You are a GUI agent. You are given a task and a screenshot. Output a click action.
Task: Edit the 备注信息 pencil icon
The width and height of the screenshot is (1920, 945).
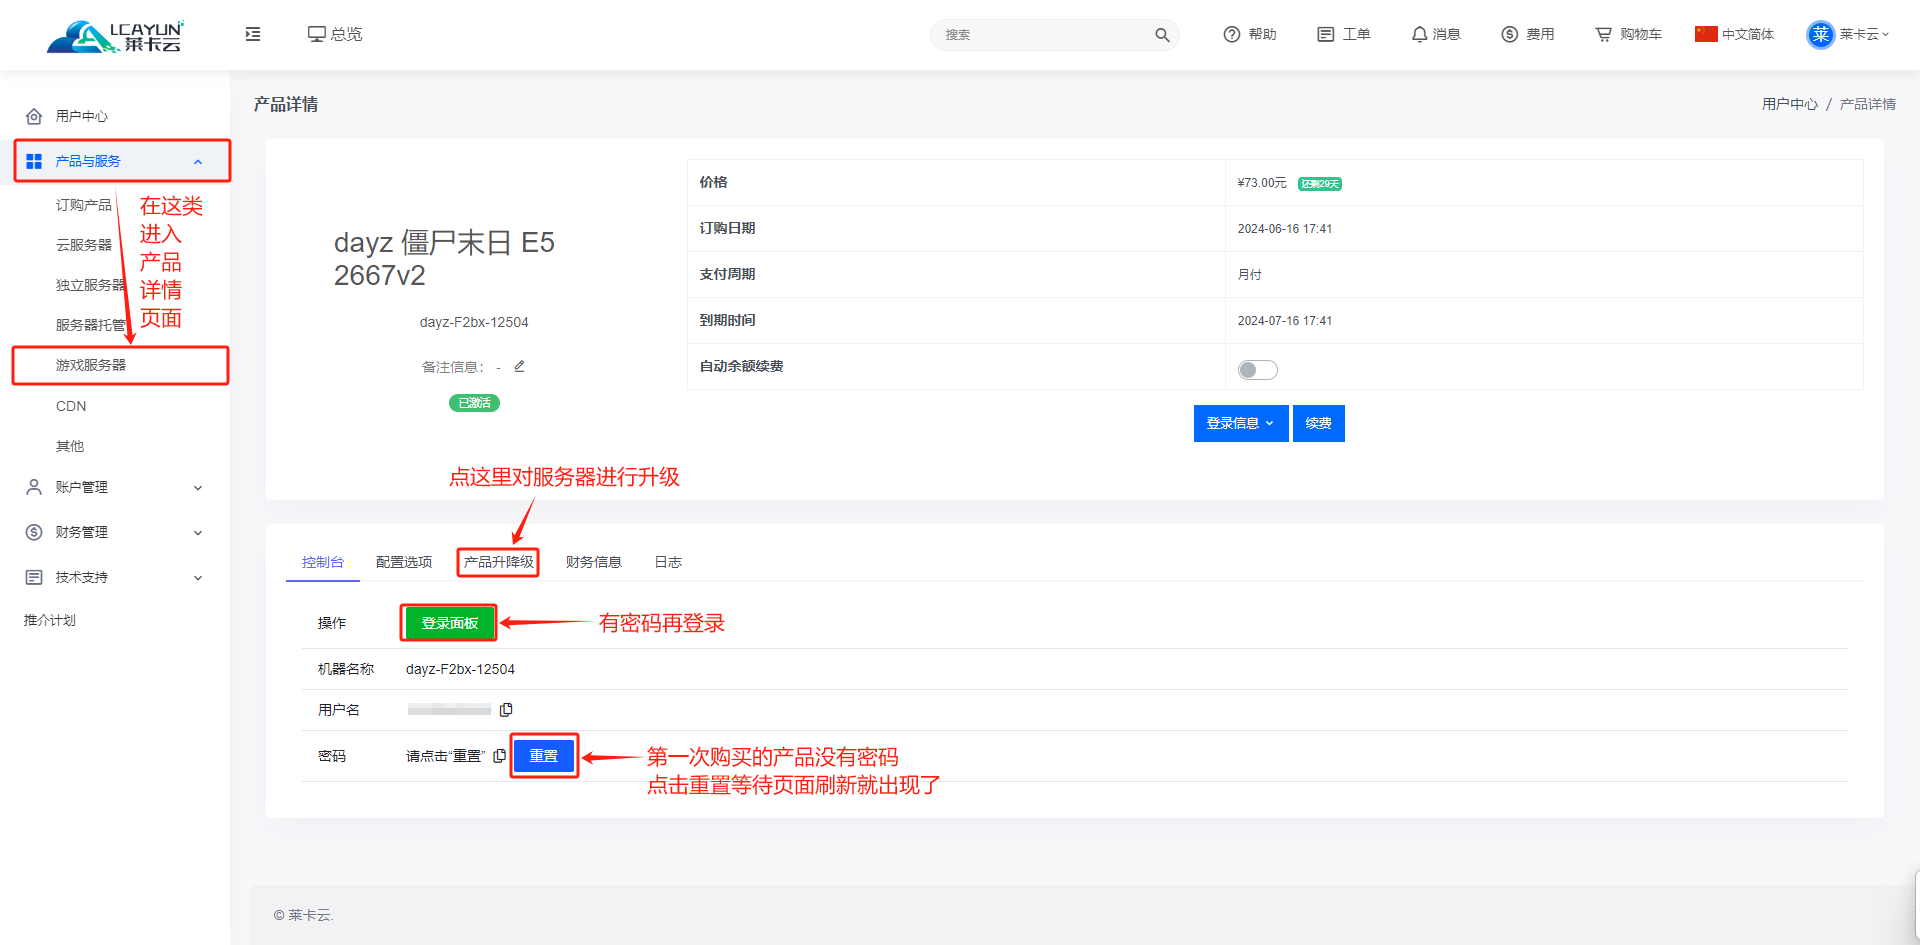click(x=519, y=366)
